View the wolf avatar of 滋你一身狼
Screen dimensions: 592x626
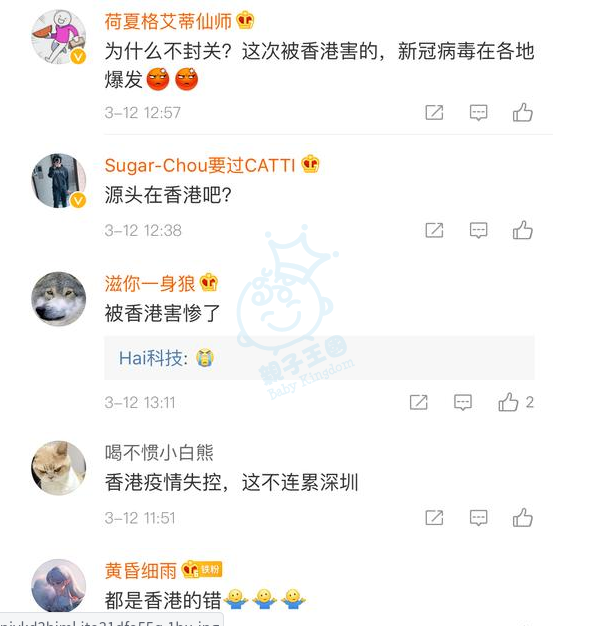pos(59,299)
